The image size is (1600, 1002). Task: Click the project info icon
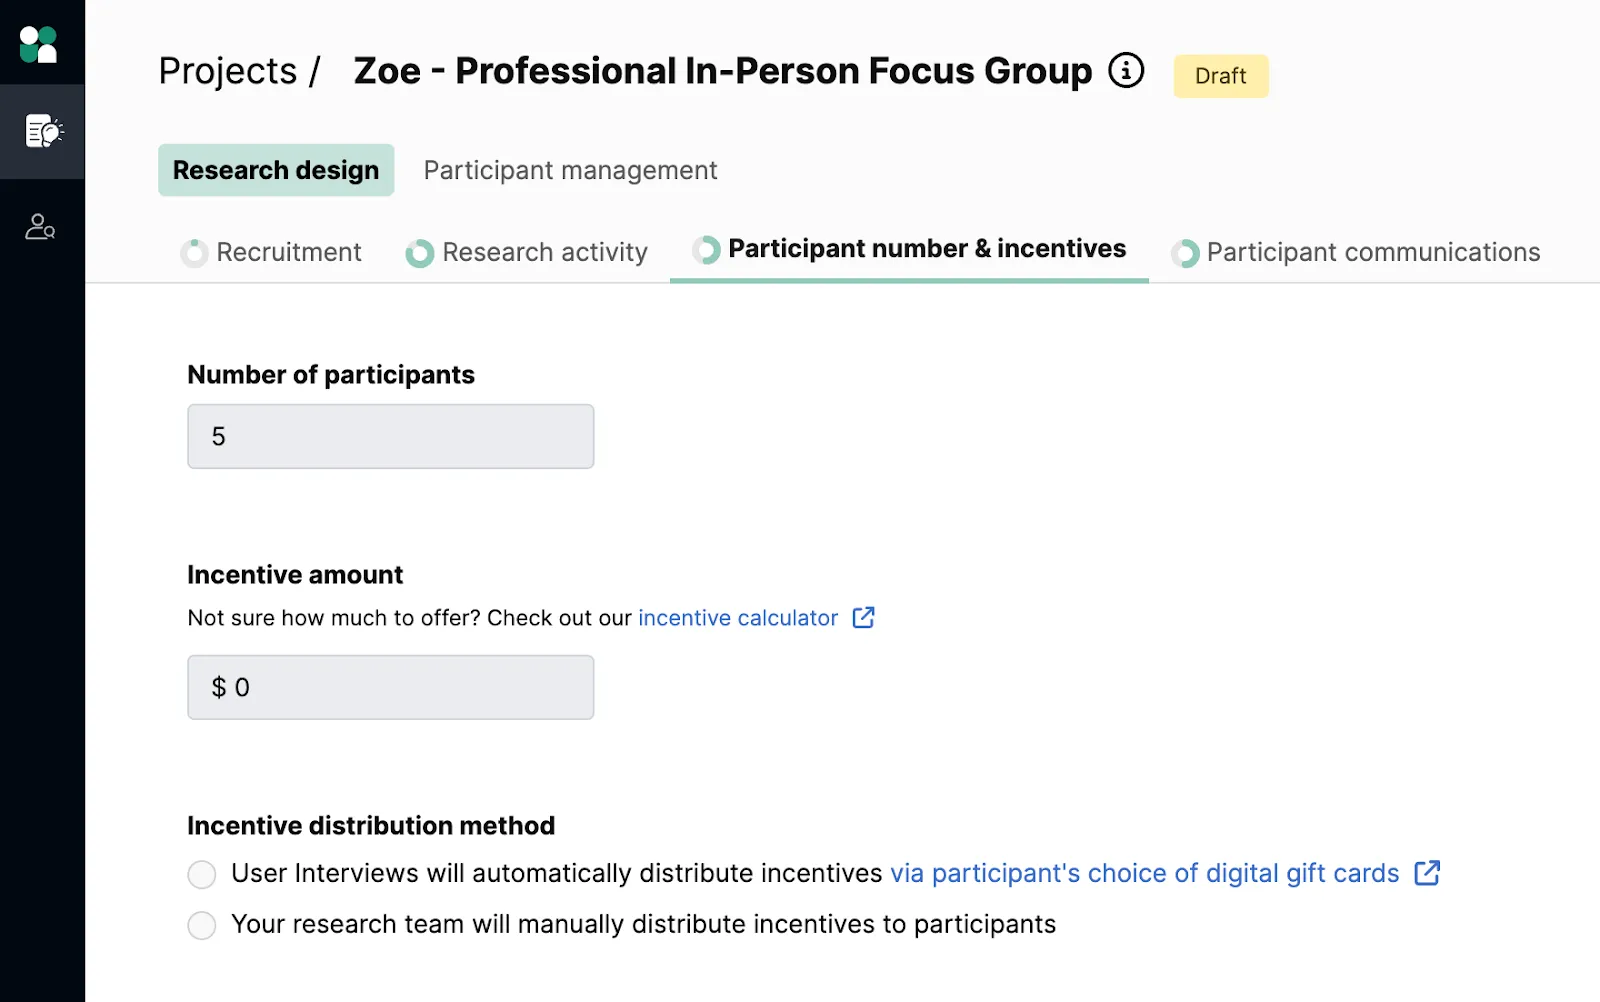[1126, 71]
